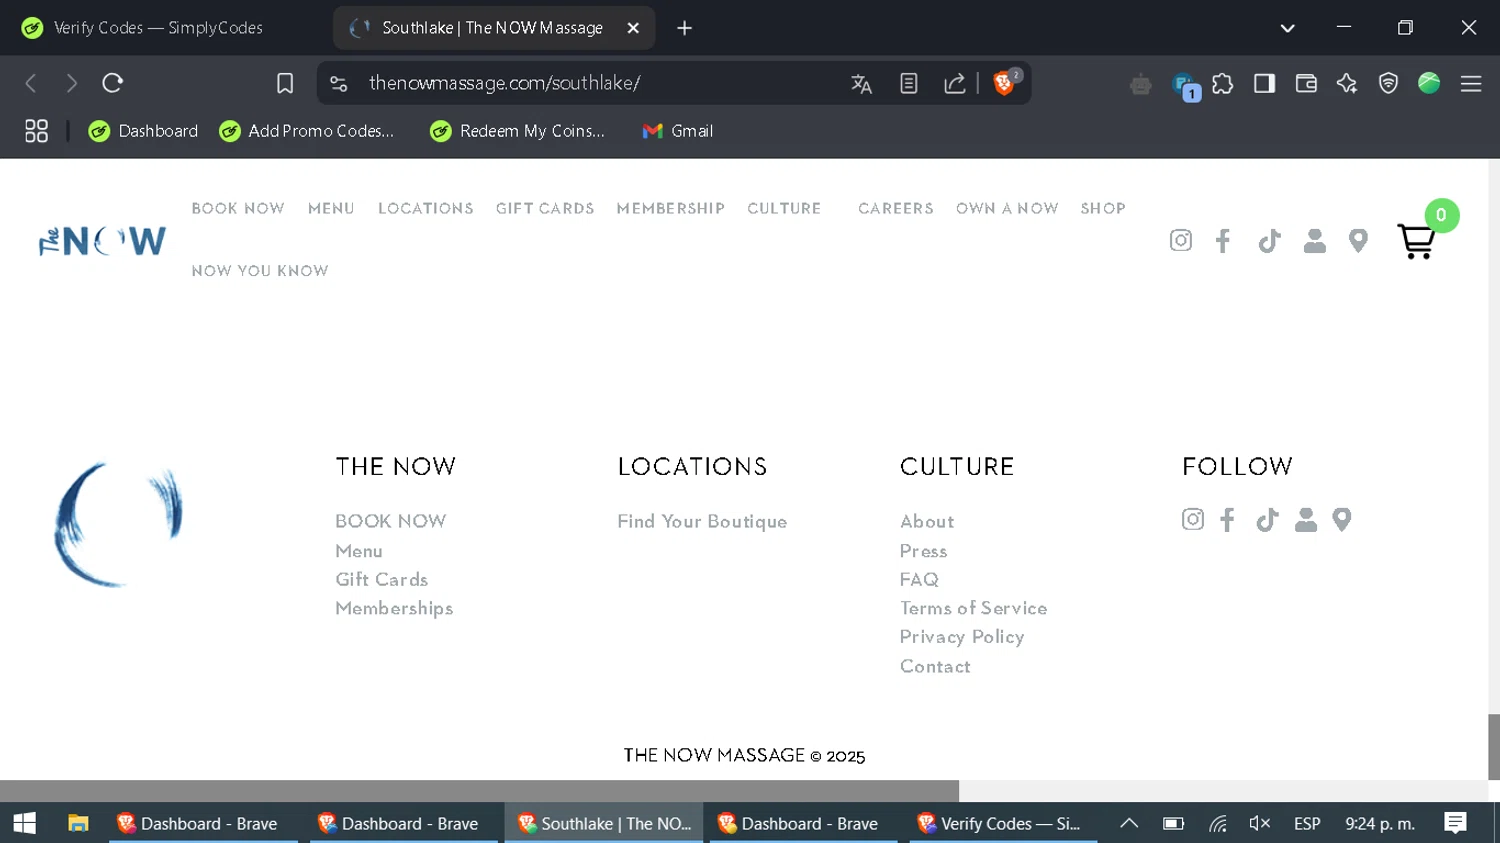Open Dashboard bookmark
Screen dimensions: 1500x843
tap(143, 131)
